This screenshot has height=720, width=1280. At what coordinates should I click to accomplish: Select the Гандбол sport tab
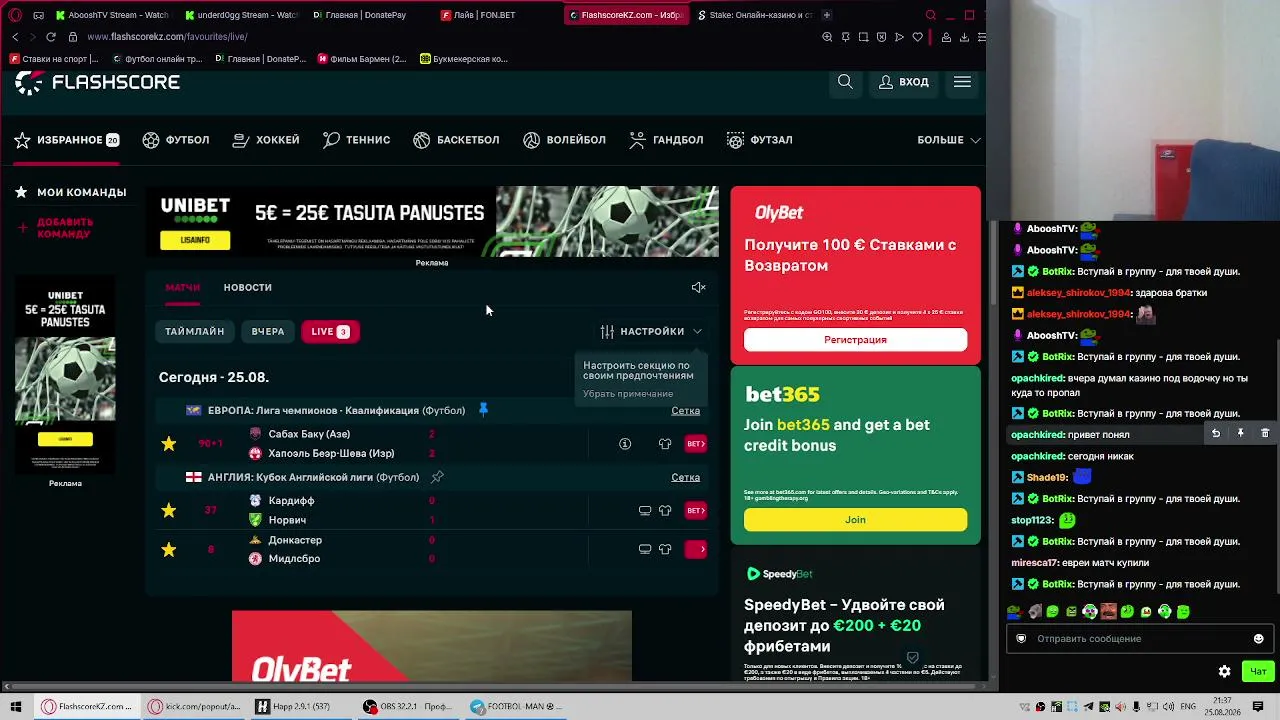pyautogui.click(x=666, y=140)
